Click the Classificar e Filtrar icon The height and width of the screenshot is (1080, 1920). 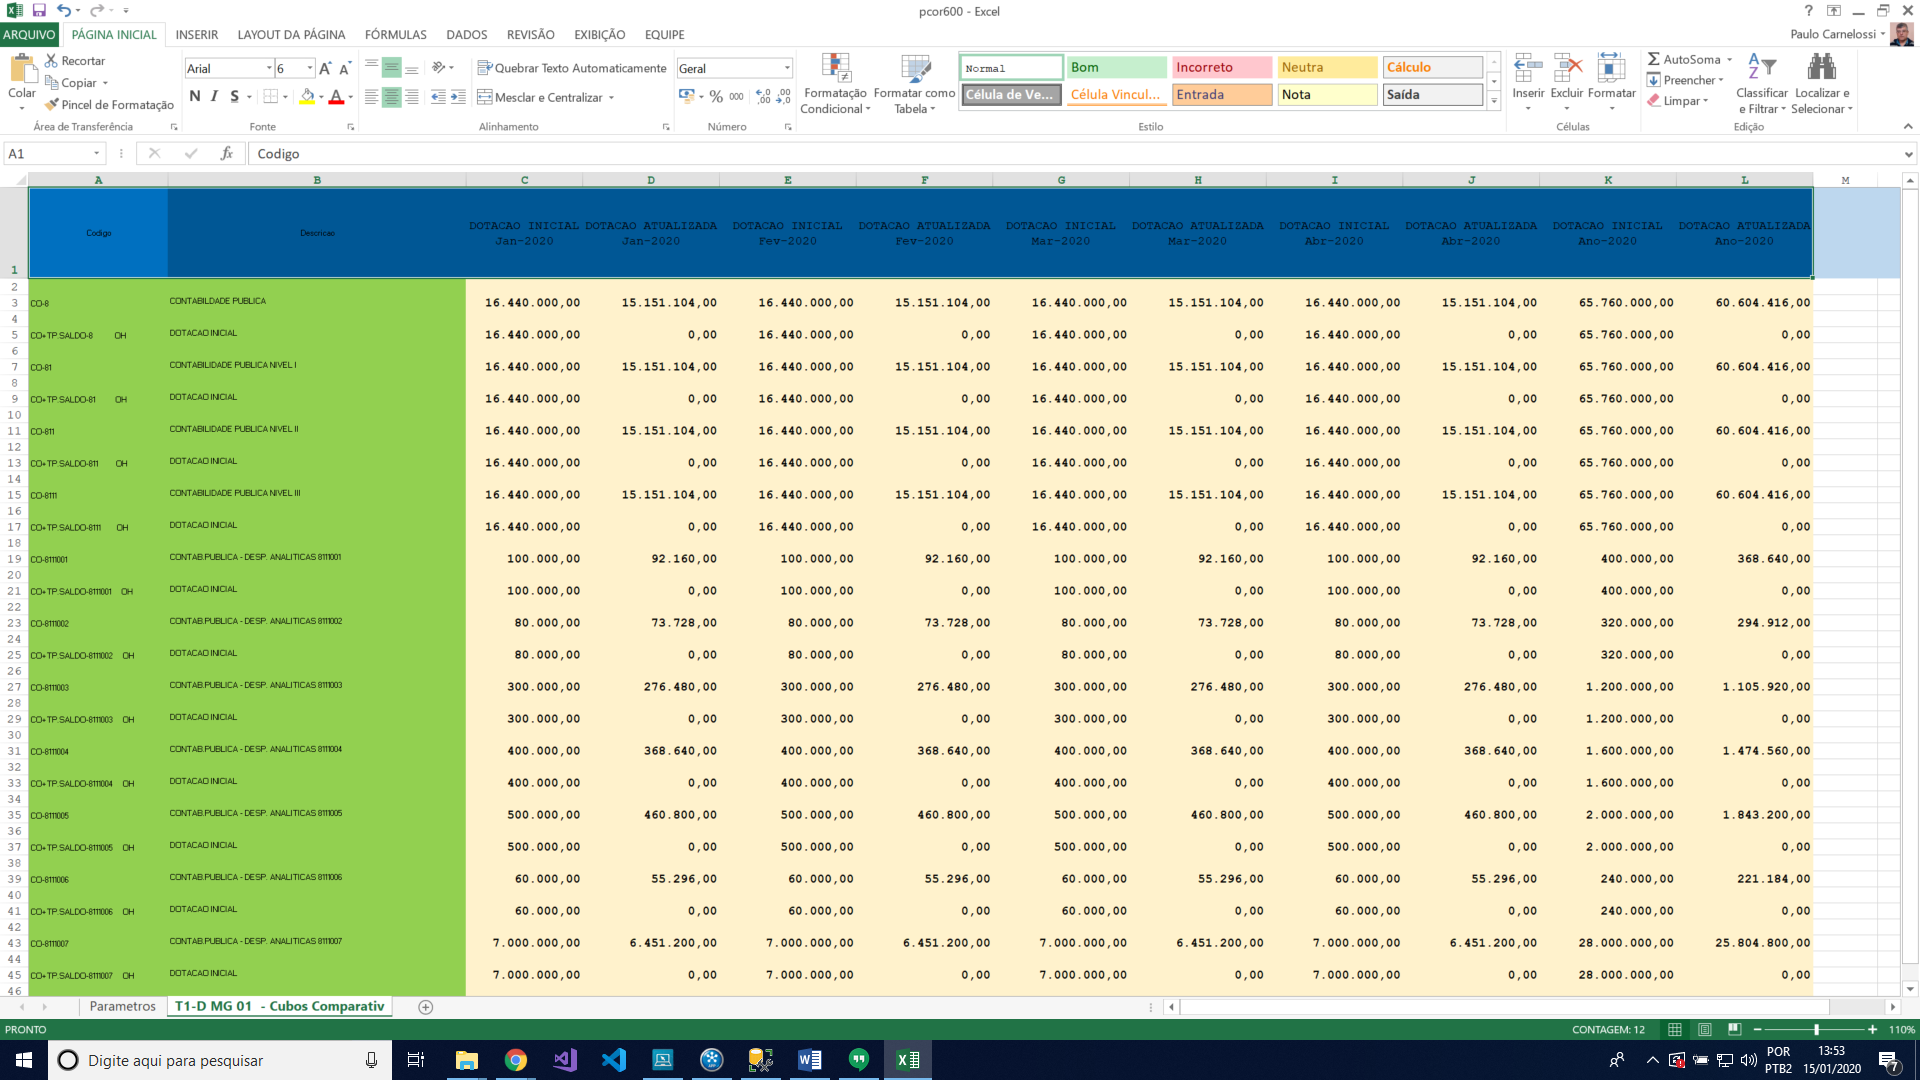(1761, 69)
